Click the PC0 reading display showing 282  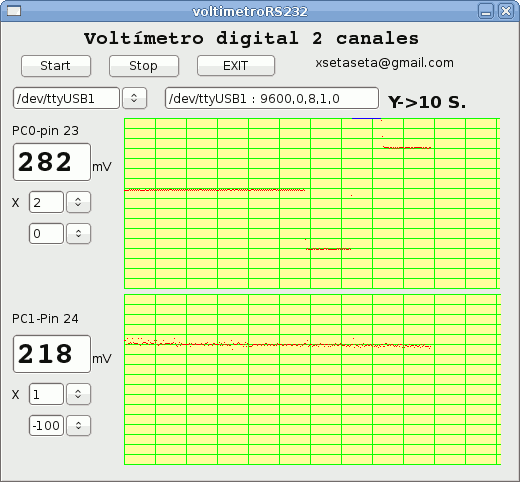tap(52, 162)
